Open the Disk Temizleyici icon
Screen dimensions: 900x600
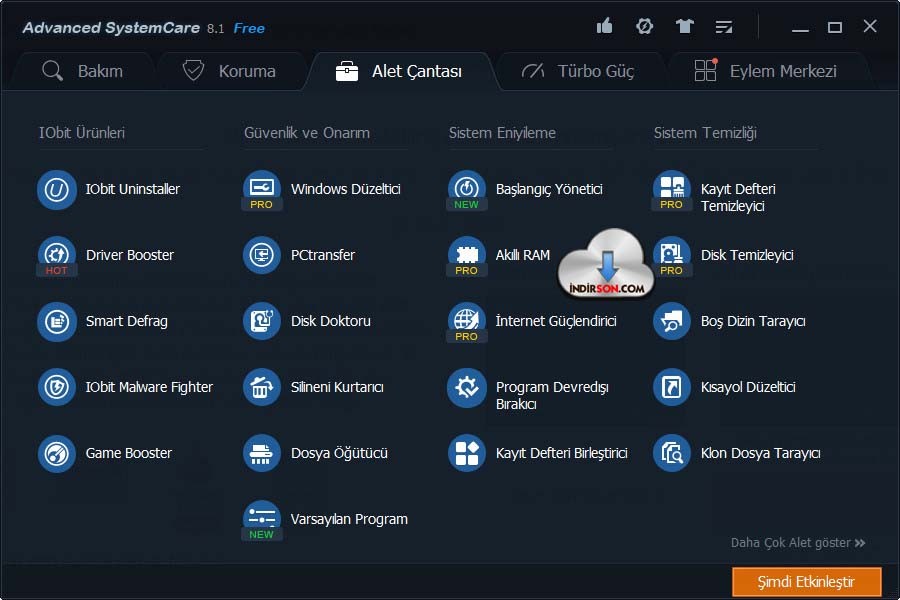pos(672,256)
